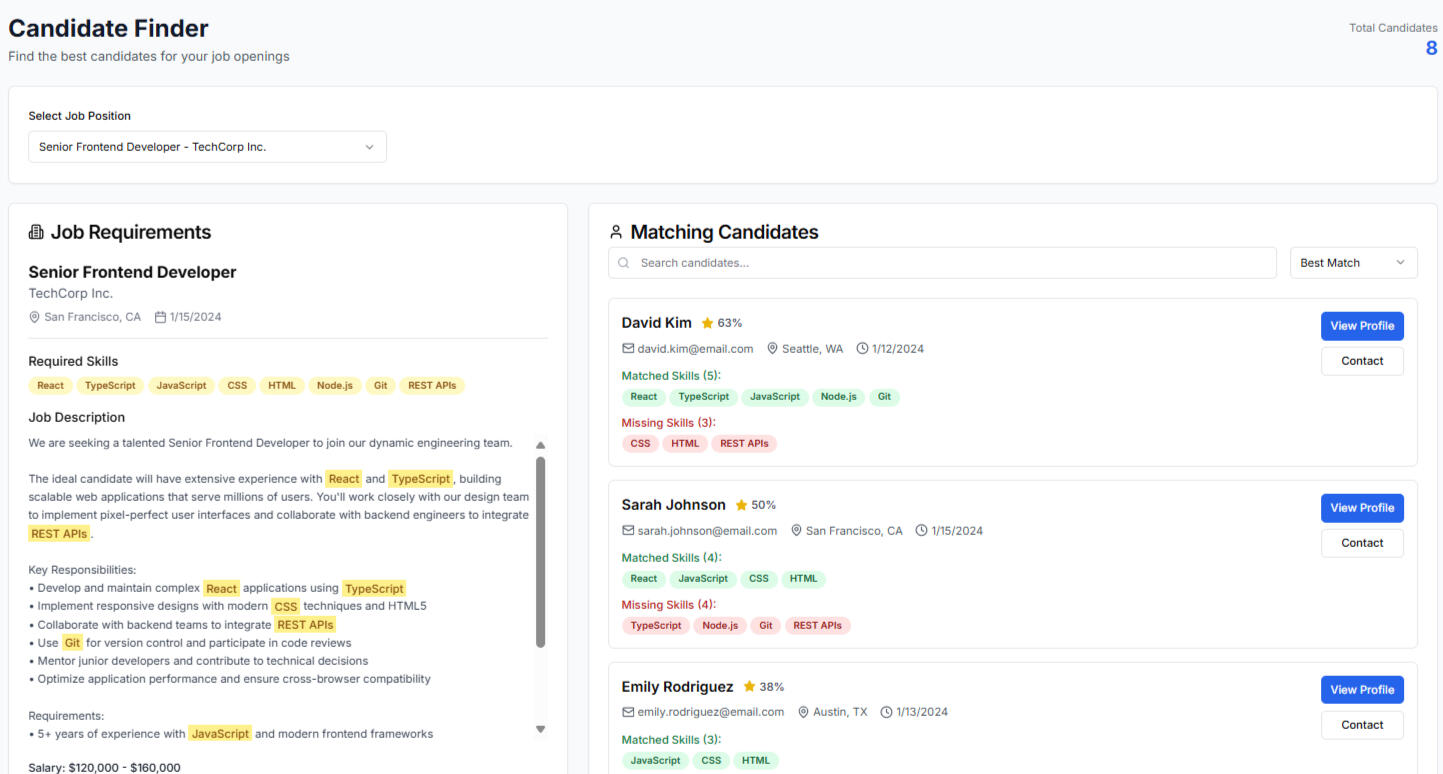Click the envelope icon beside david.kim@email.com
This screenshot has height=774, width=1443.
(628, 349)
